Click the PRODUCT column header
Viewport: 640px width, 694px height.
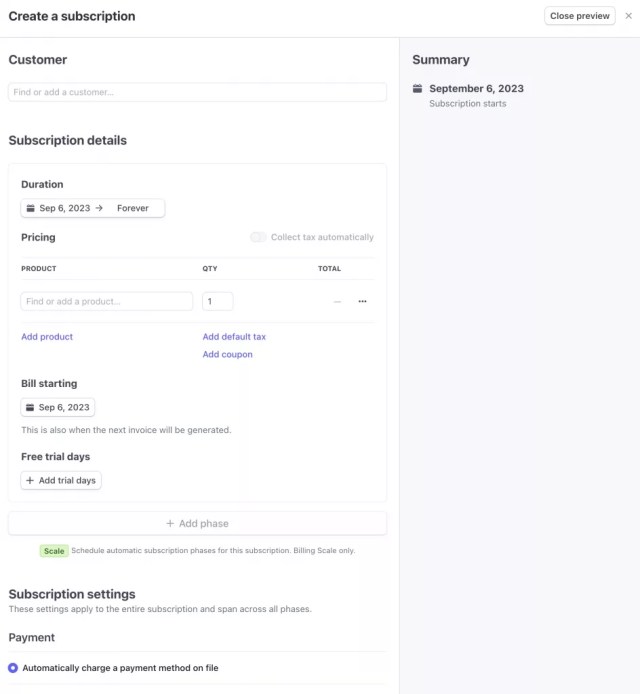tap(39, 269)
